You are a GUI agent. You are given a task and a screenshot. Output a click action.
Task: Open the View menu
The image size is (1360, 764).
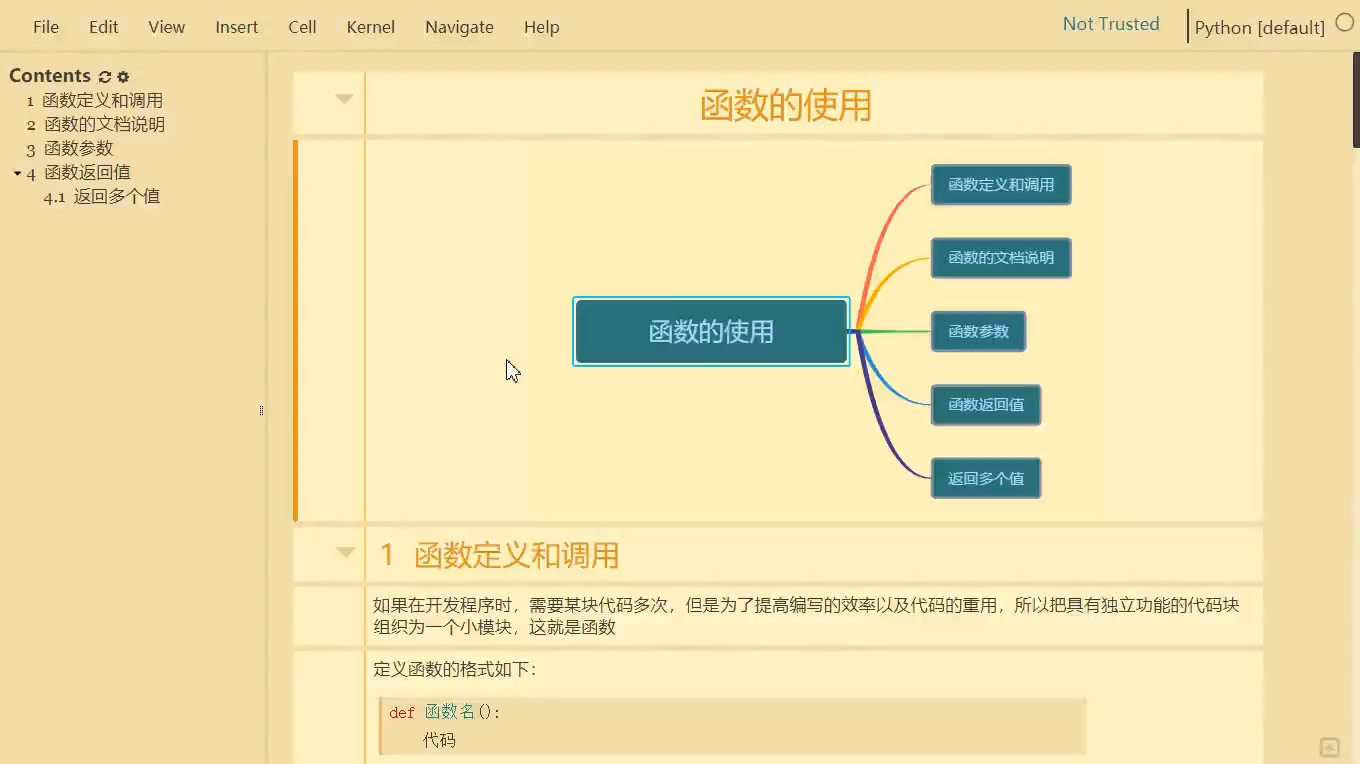coord(167,27)
